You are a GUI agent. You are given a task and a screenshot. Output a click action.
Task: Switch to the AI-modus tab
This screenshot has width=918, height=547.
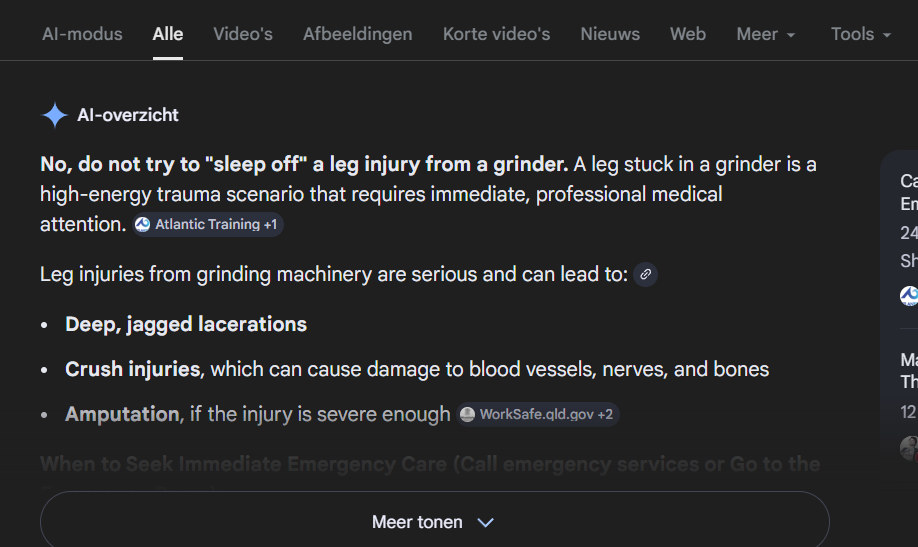click(82, 34)
